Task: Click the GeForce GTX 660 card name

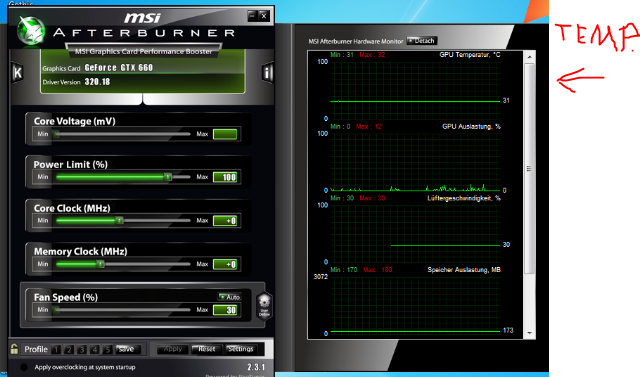Action: 118,68
